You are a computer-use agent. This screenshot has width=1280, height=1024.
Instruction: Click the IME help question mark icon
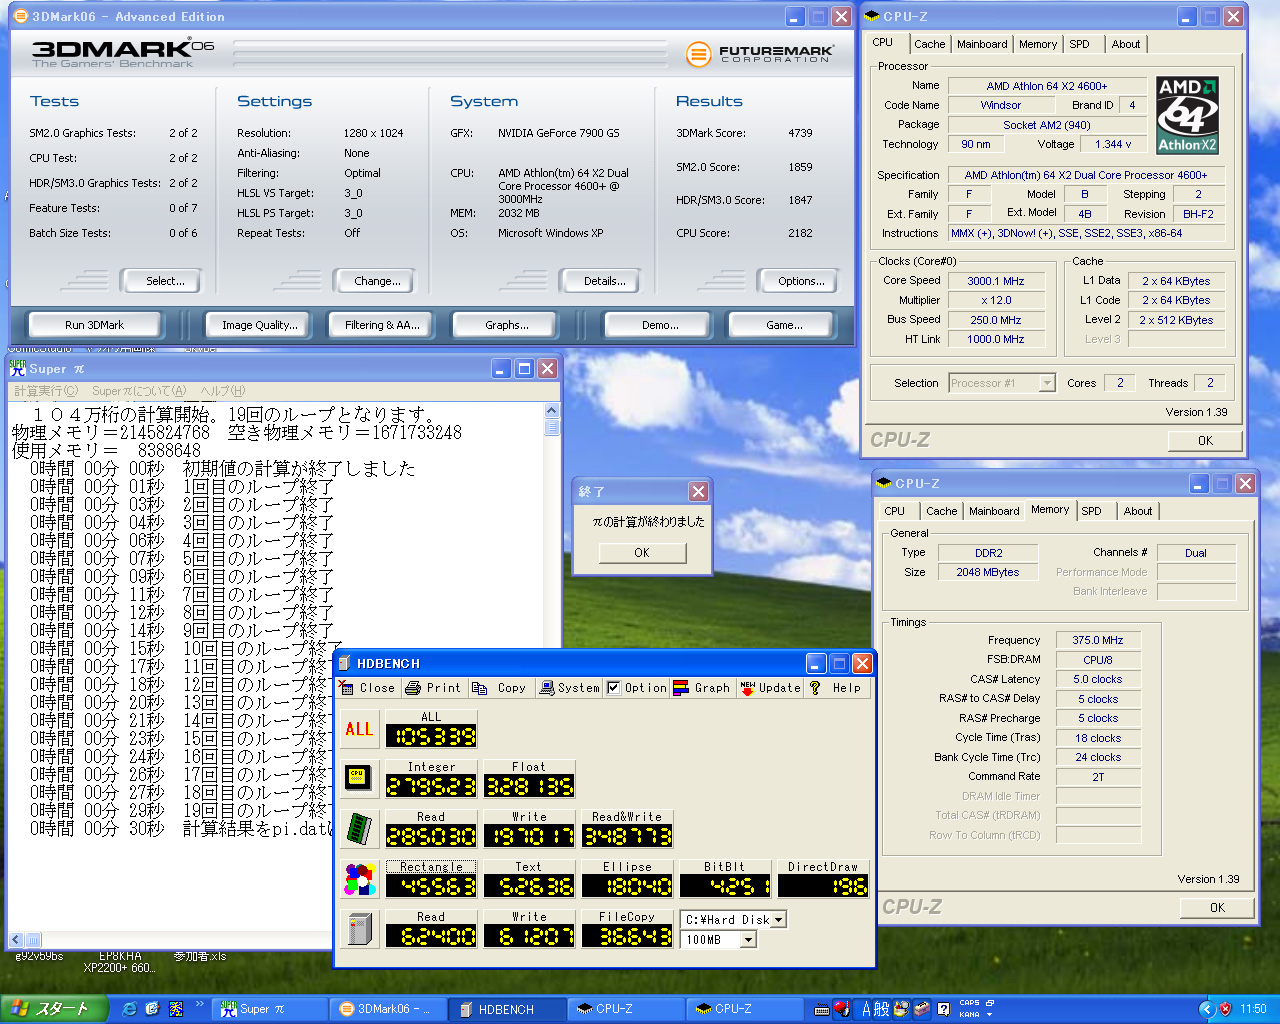click(x=943, y=1009)
